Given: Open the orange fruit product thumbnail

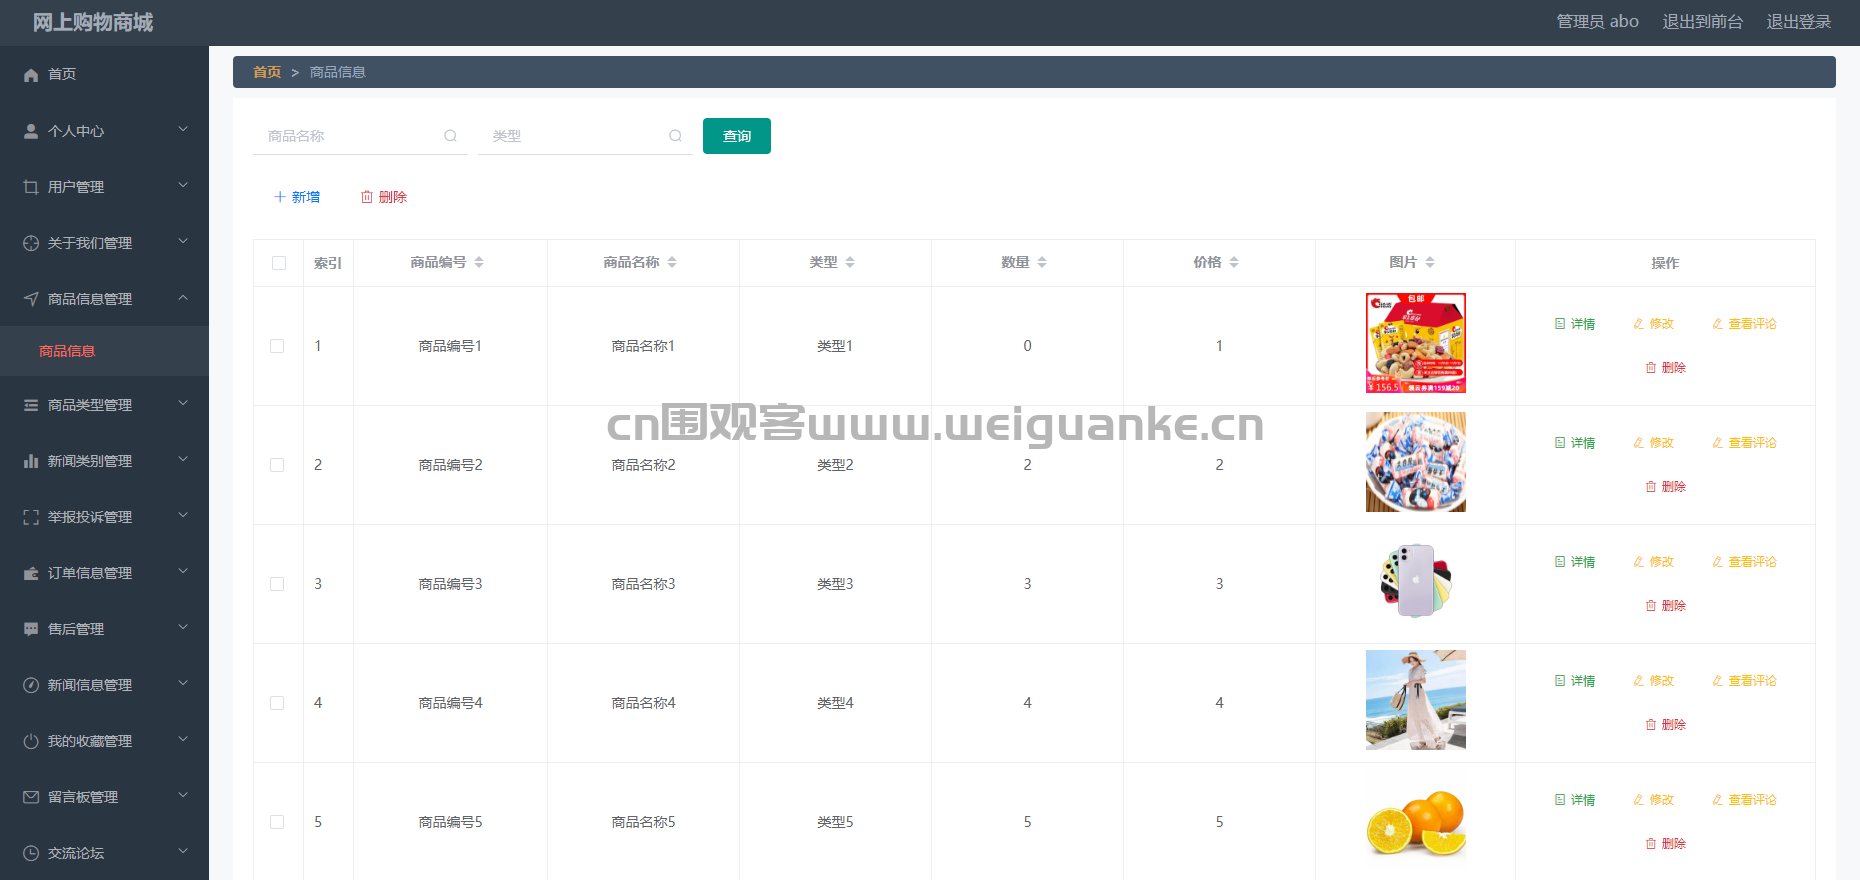Looking at the screenshot, I should 1415,822.
